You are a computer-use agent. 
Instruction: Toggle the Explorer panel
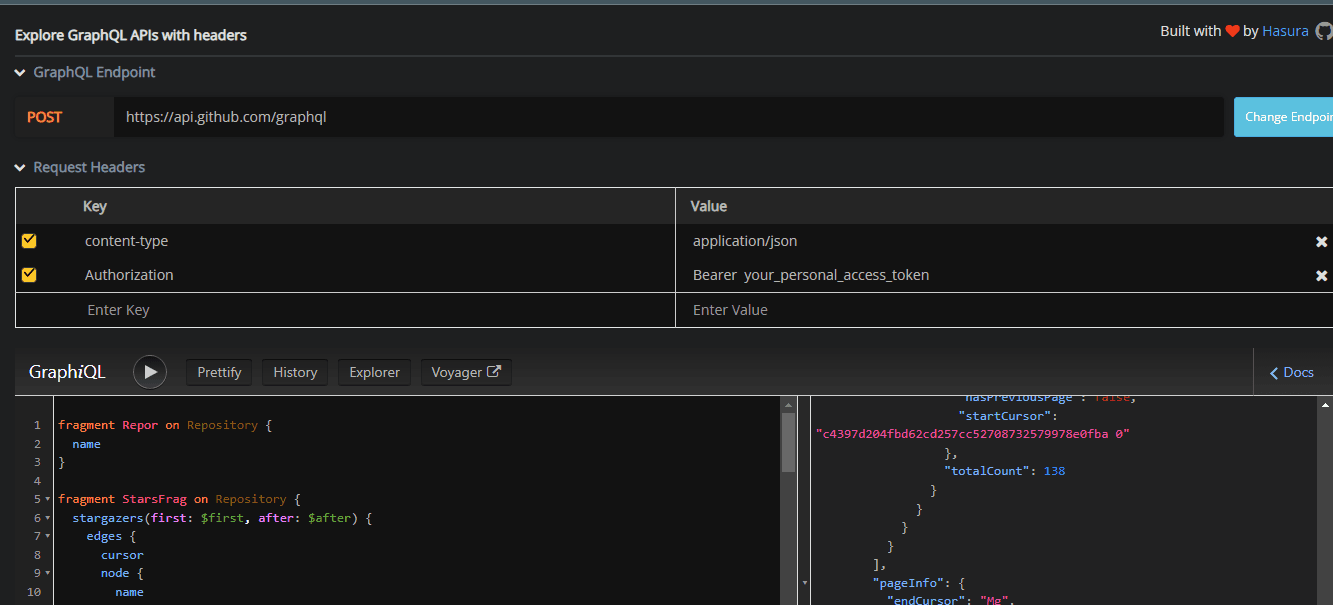tap(375, 372)
